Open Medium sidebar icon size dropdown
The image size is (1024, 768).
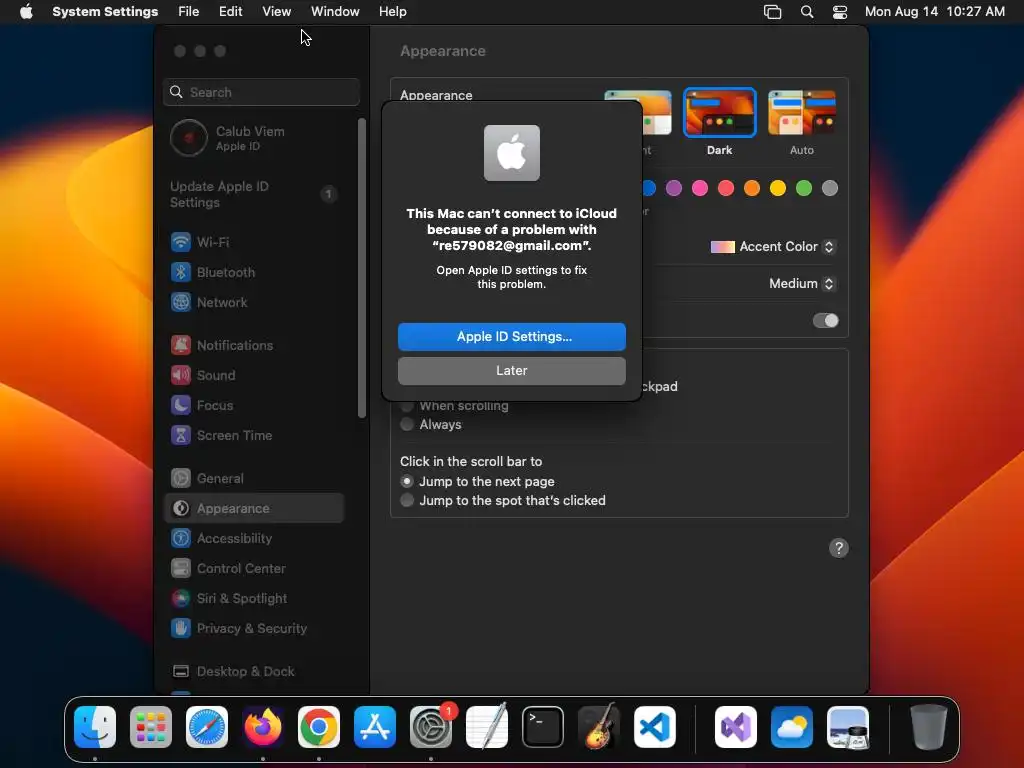801,283
